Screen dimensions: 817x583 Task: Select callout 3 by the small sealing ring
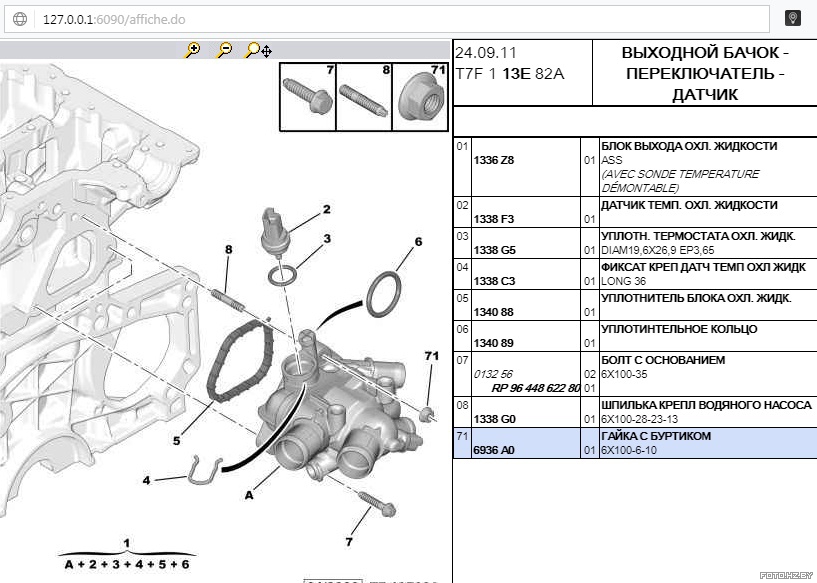tap(327, 239)
